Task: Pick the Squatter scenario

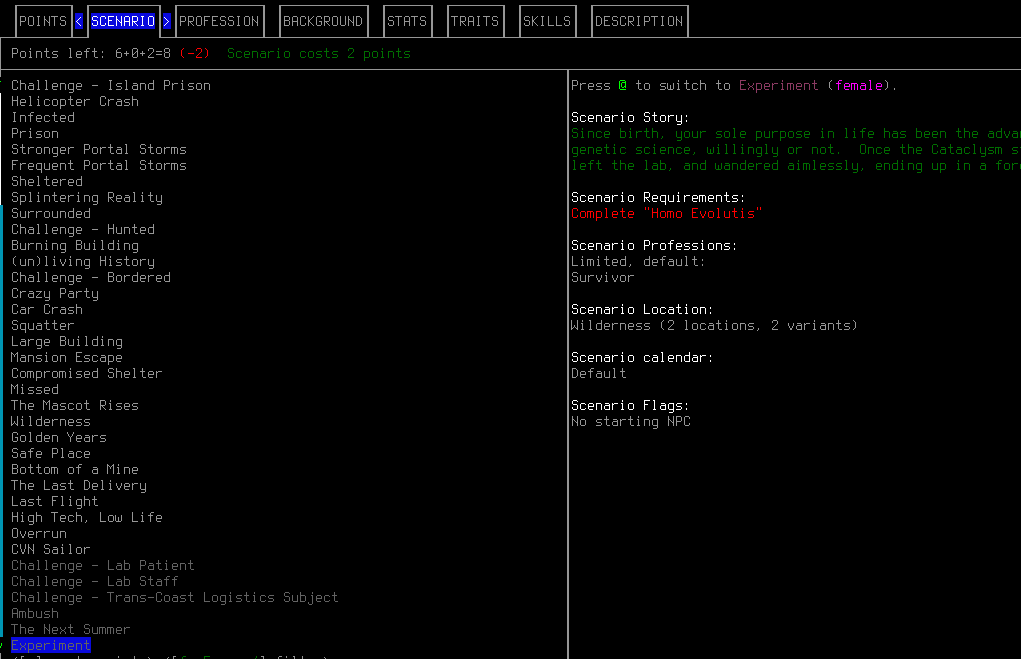Action: [x=43, y=326]
